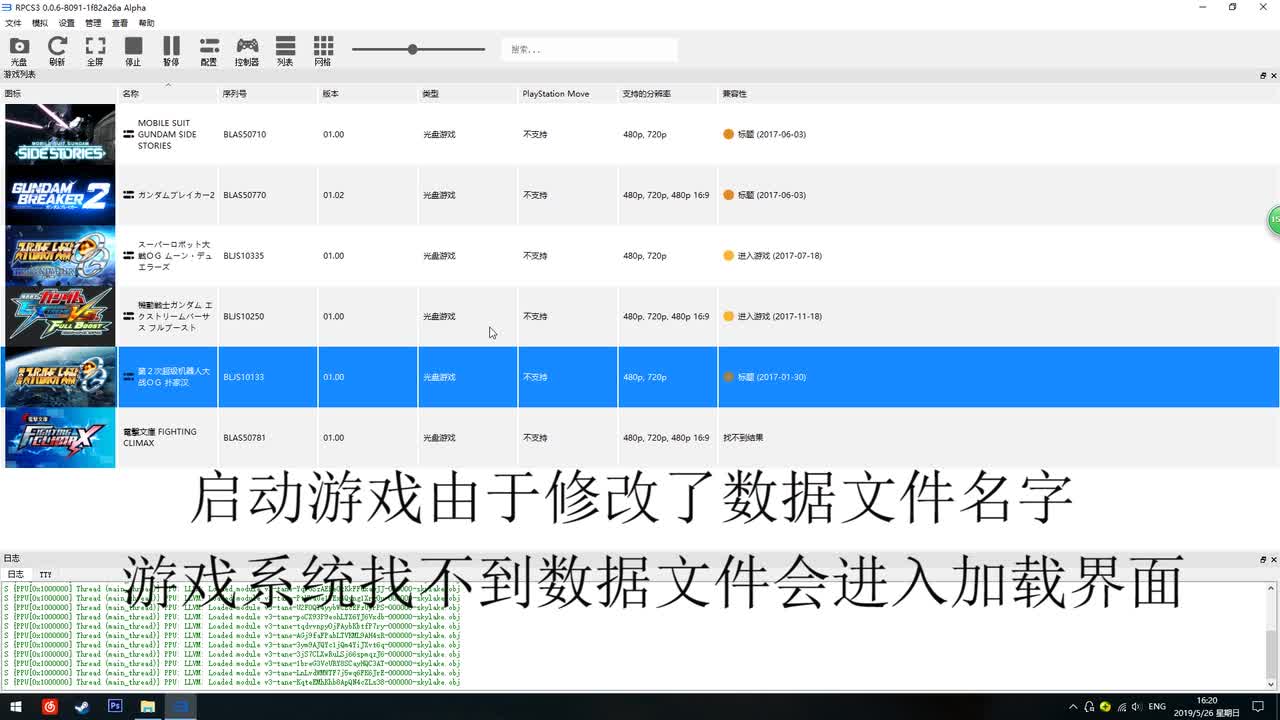Close the game list panel

pos(1274,75)
